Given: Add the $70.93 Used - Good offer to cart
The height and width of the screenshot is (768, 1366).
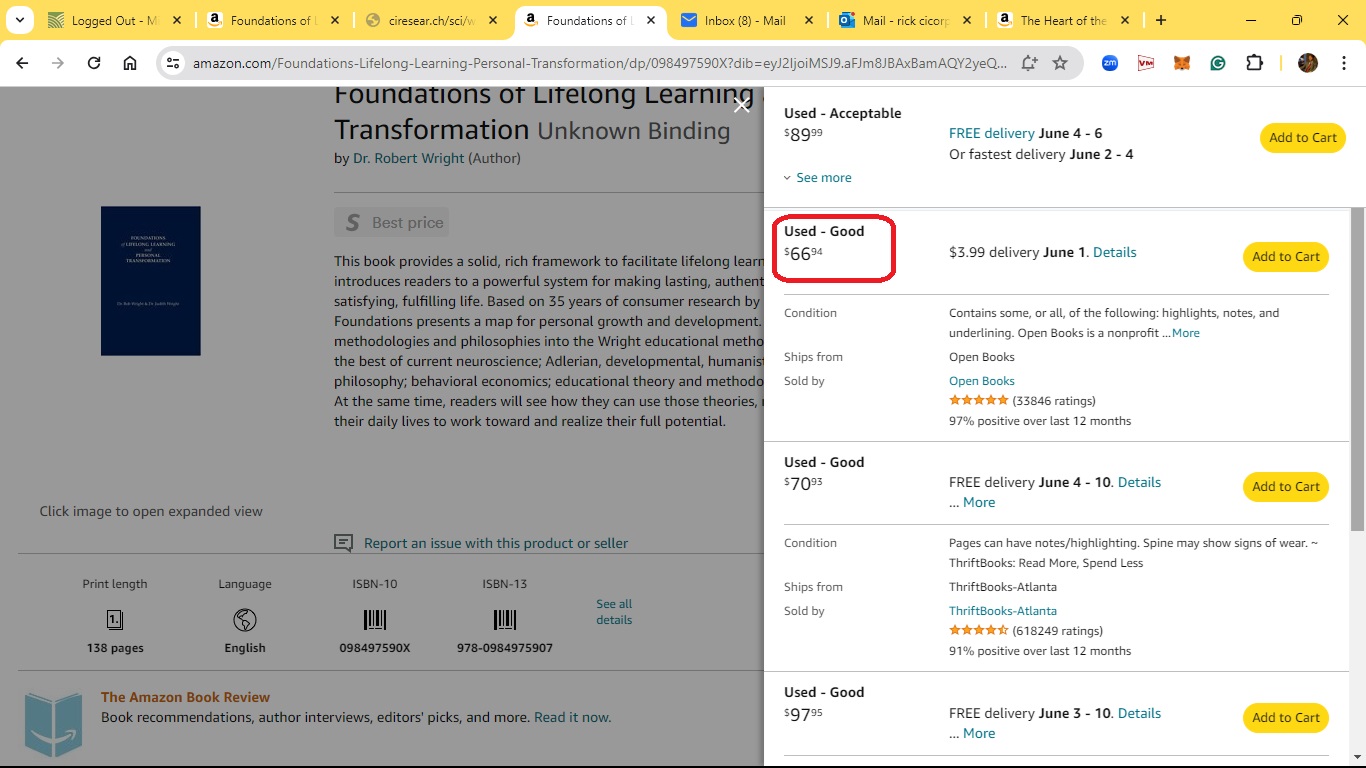Looking at the screenshot, I should click(1286, 487).
